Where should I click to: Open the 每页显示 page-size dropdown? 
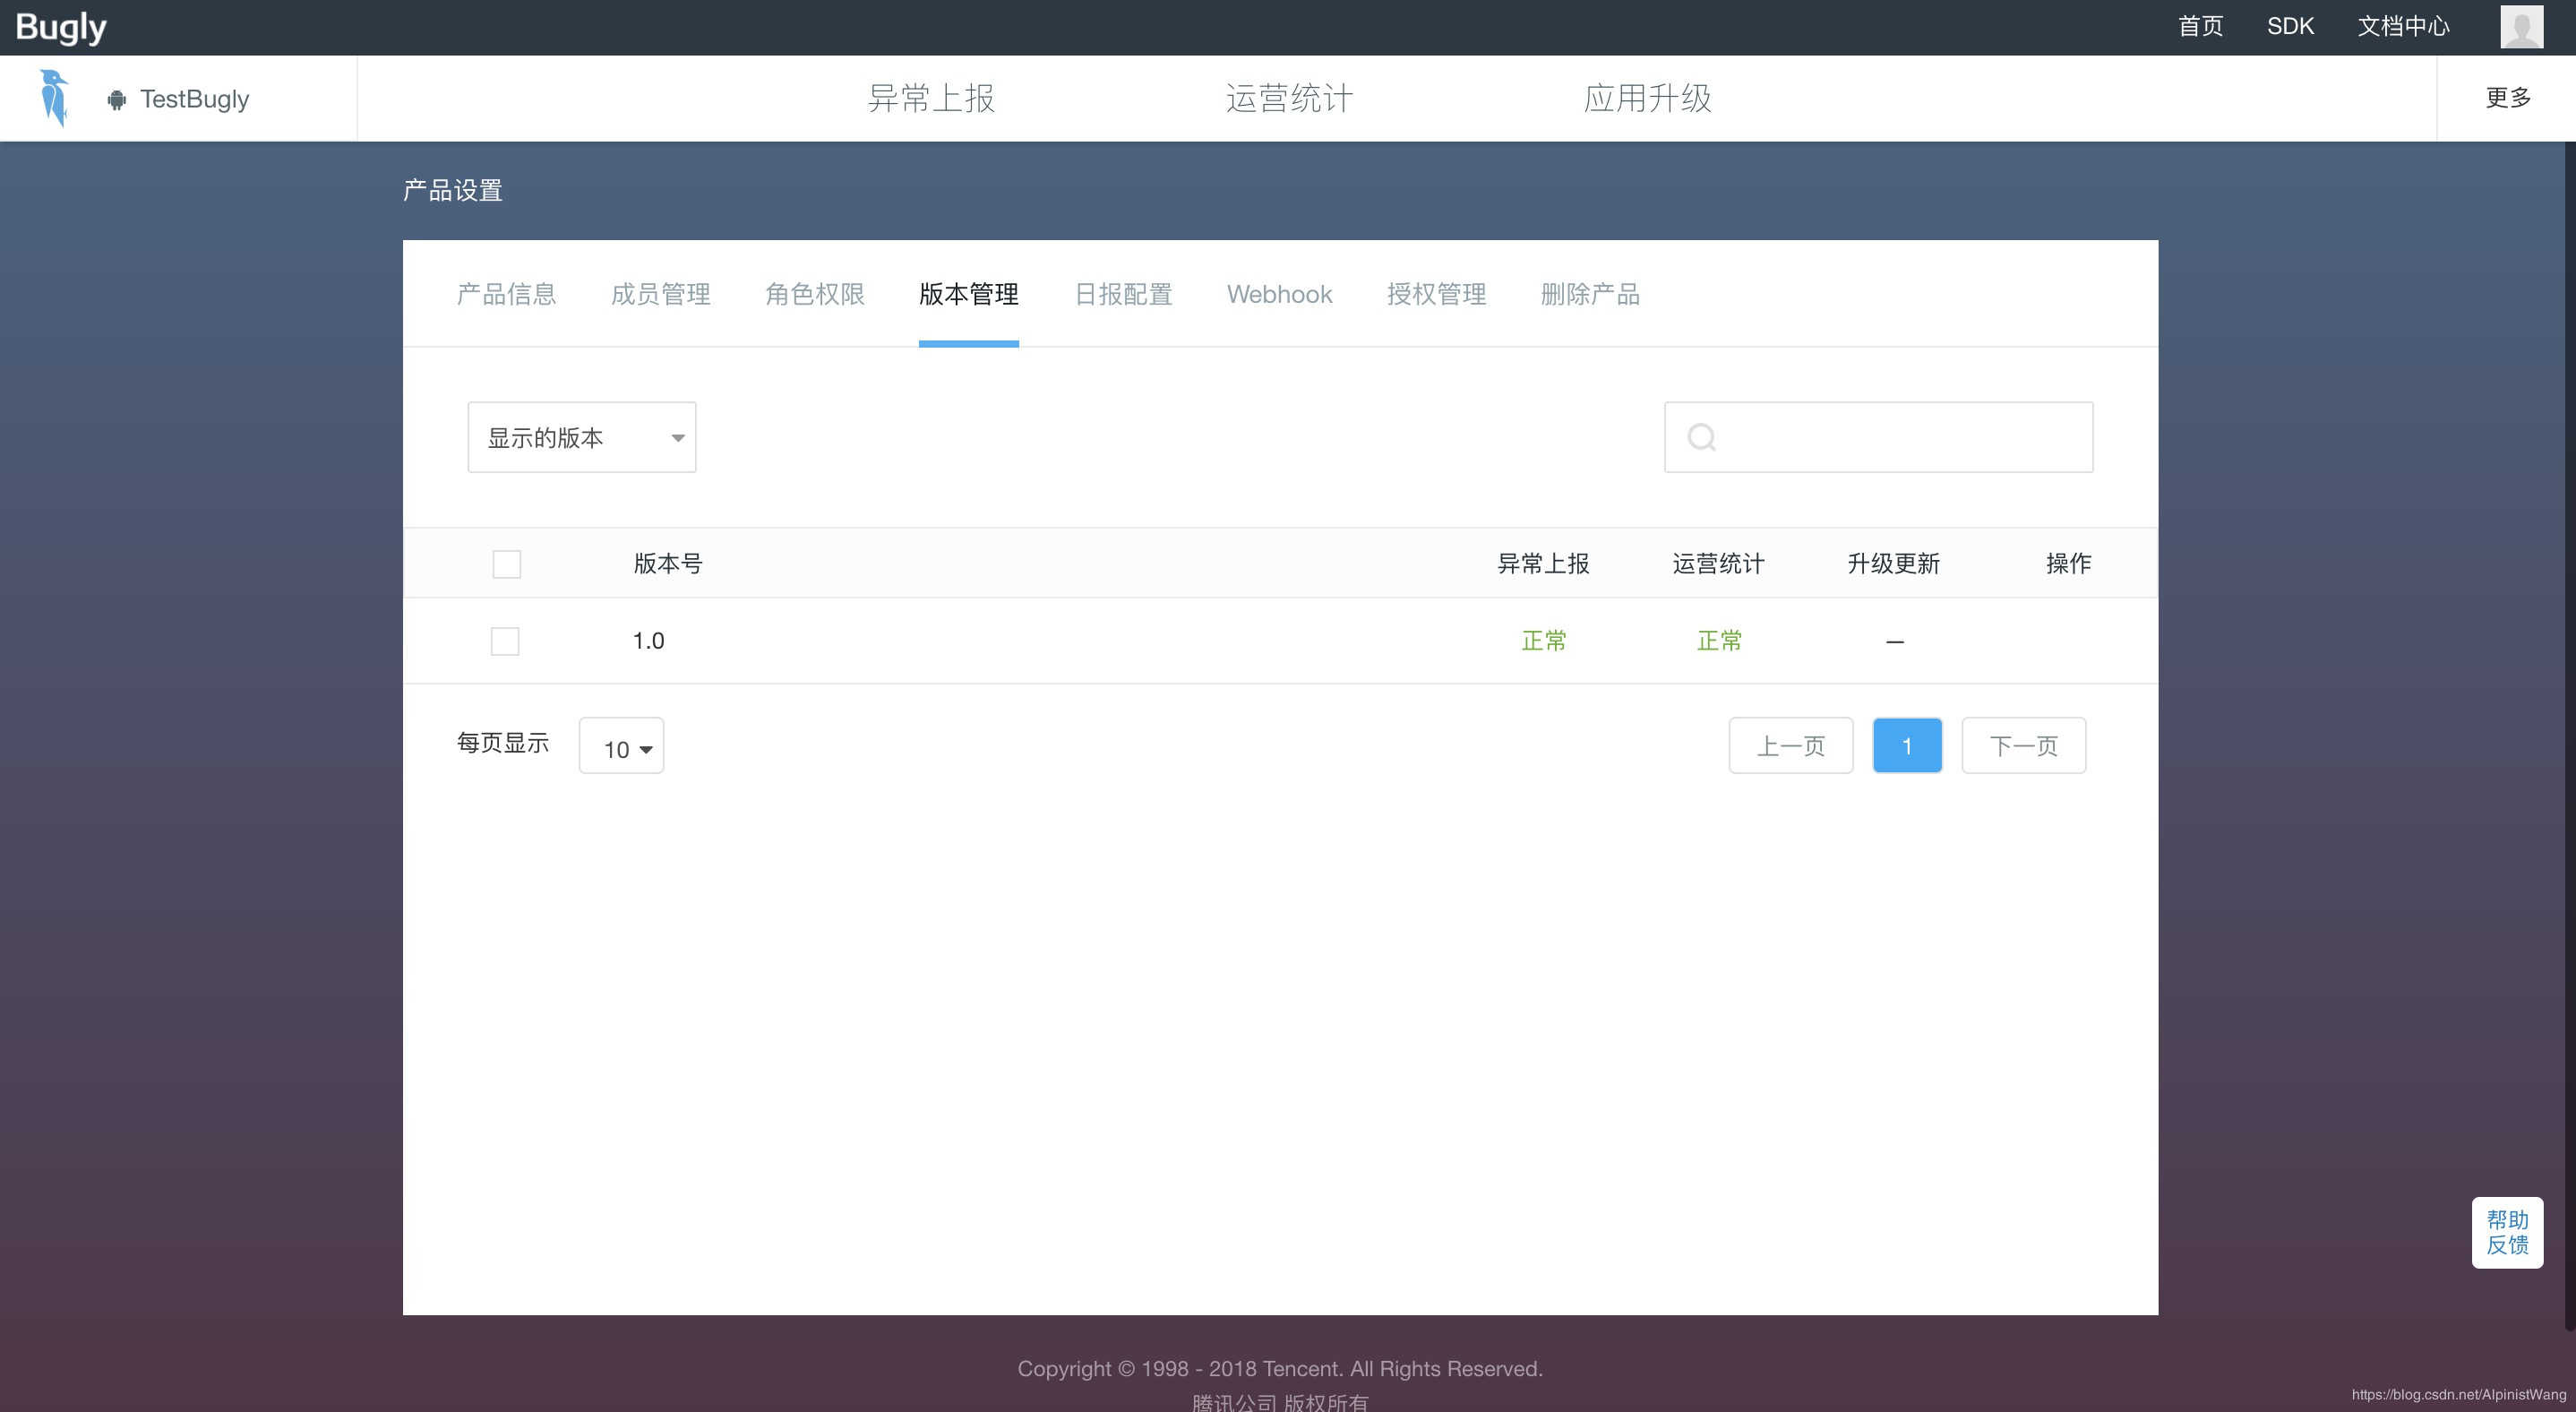pyautogui.click(x=620, y=746)
